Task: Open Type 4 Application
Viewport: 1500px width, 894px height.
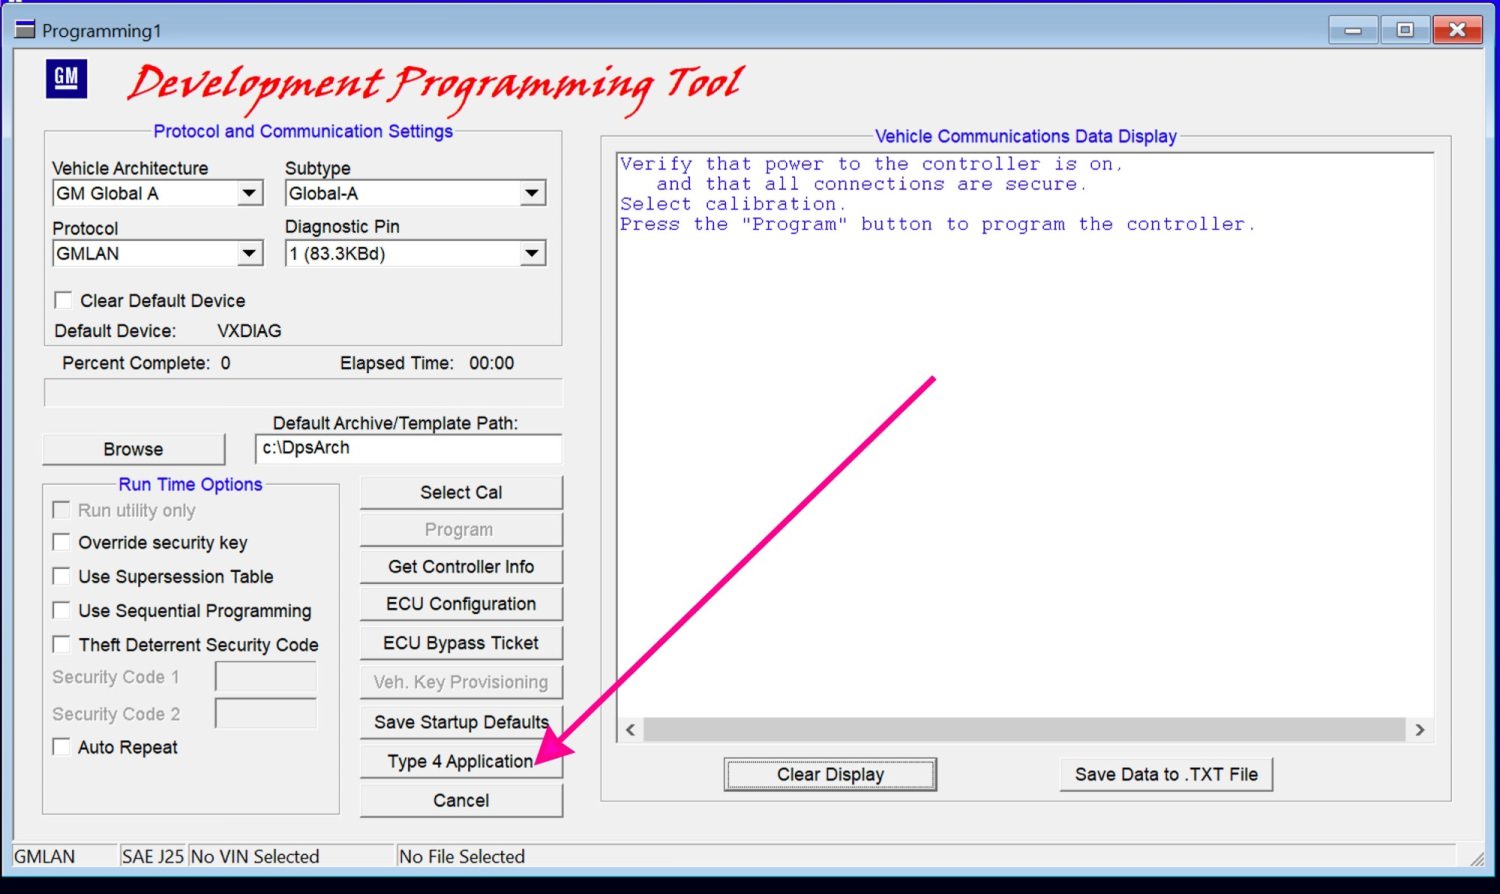Action: (x=461, y=761)
